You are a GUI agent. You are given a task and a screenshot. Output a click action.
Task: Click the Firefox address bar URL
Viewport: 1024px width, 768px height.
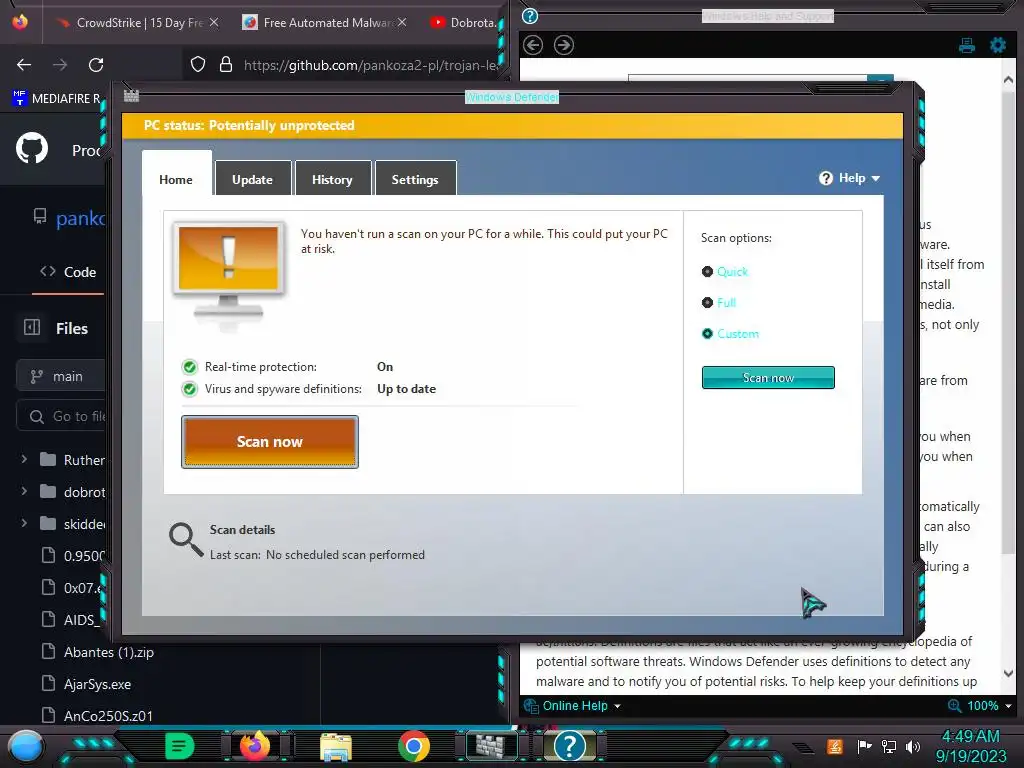click(370, 65)
